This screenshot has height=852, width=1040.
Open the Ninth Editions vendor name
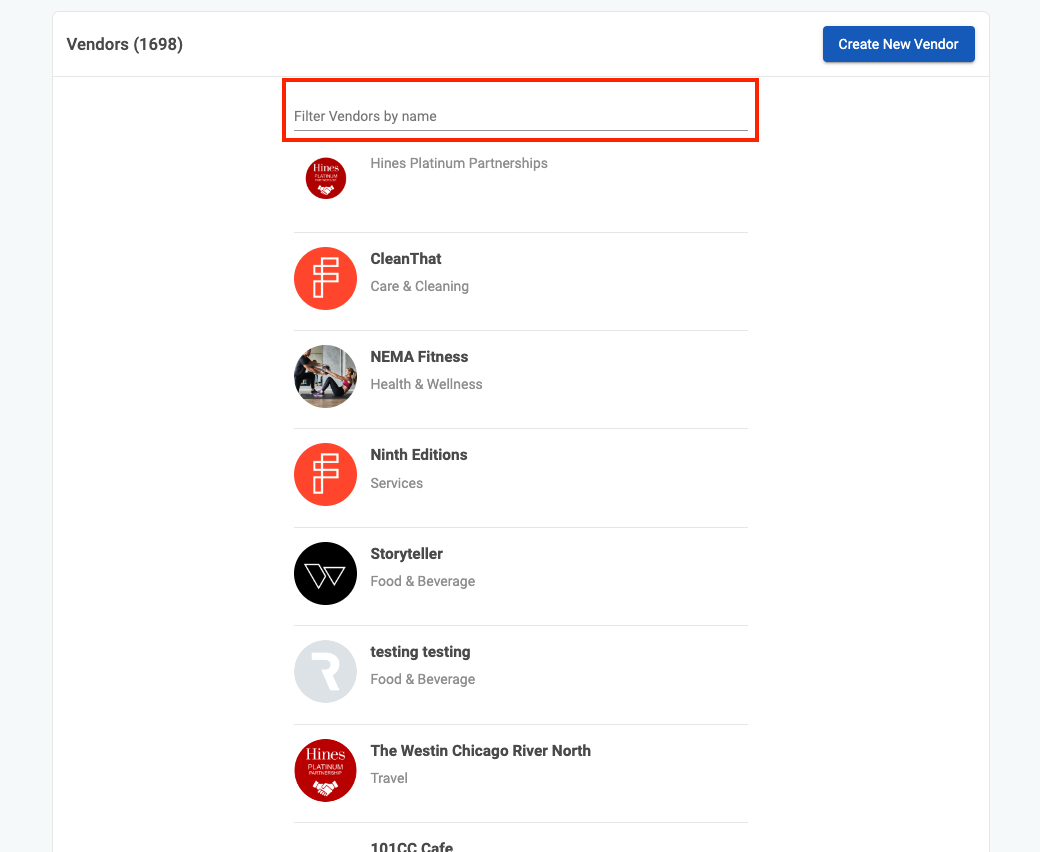[x=419, y=455]
